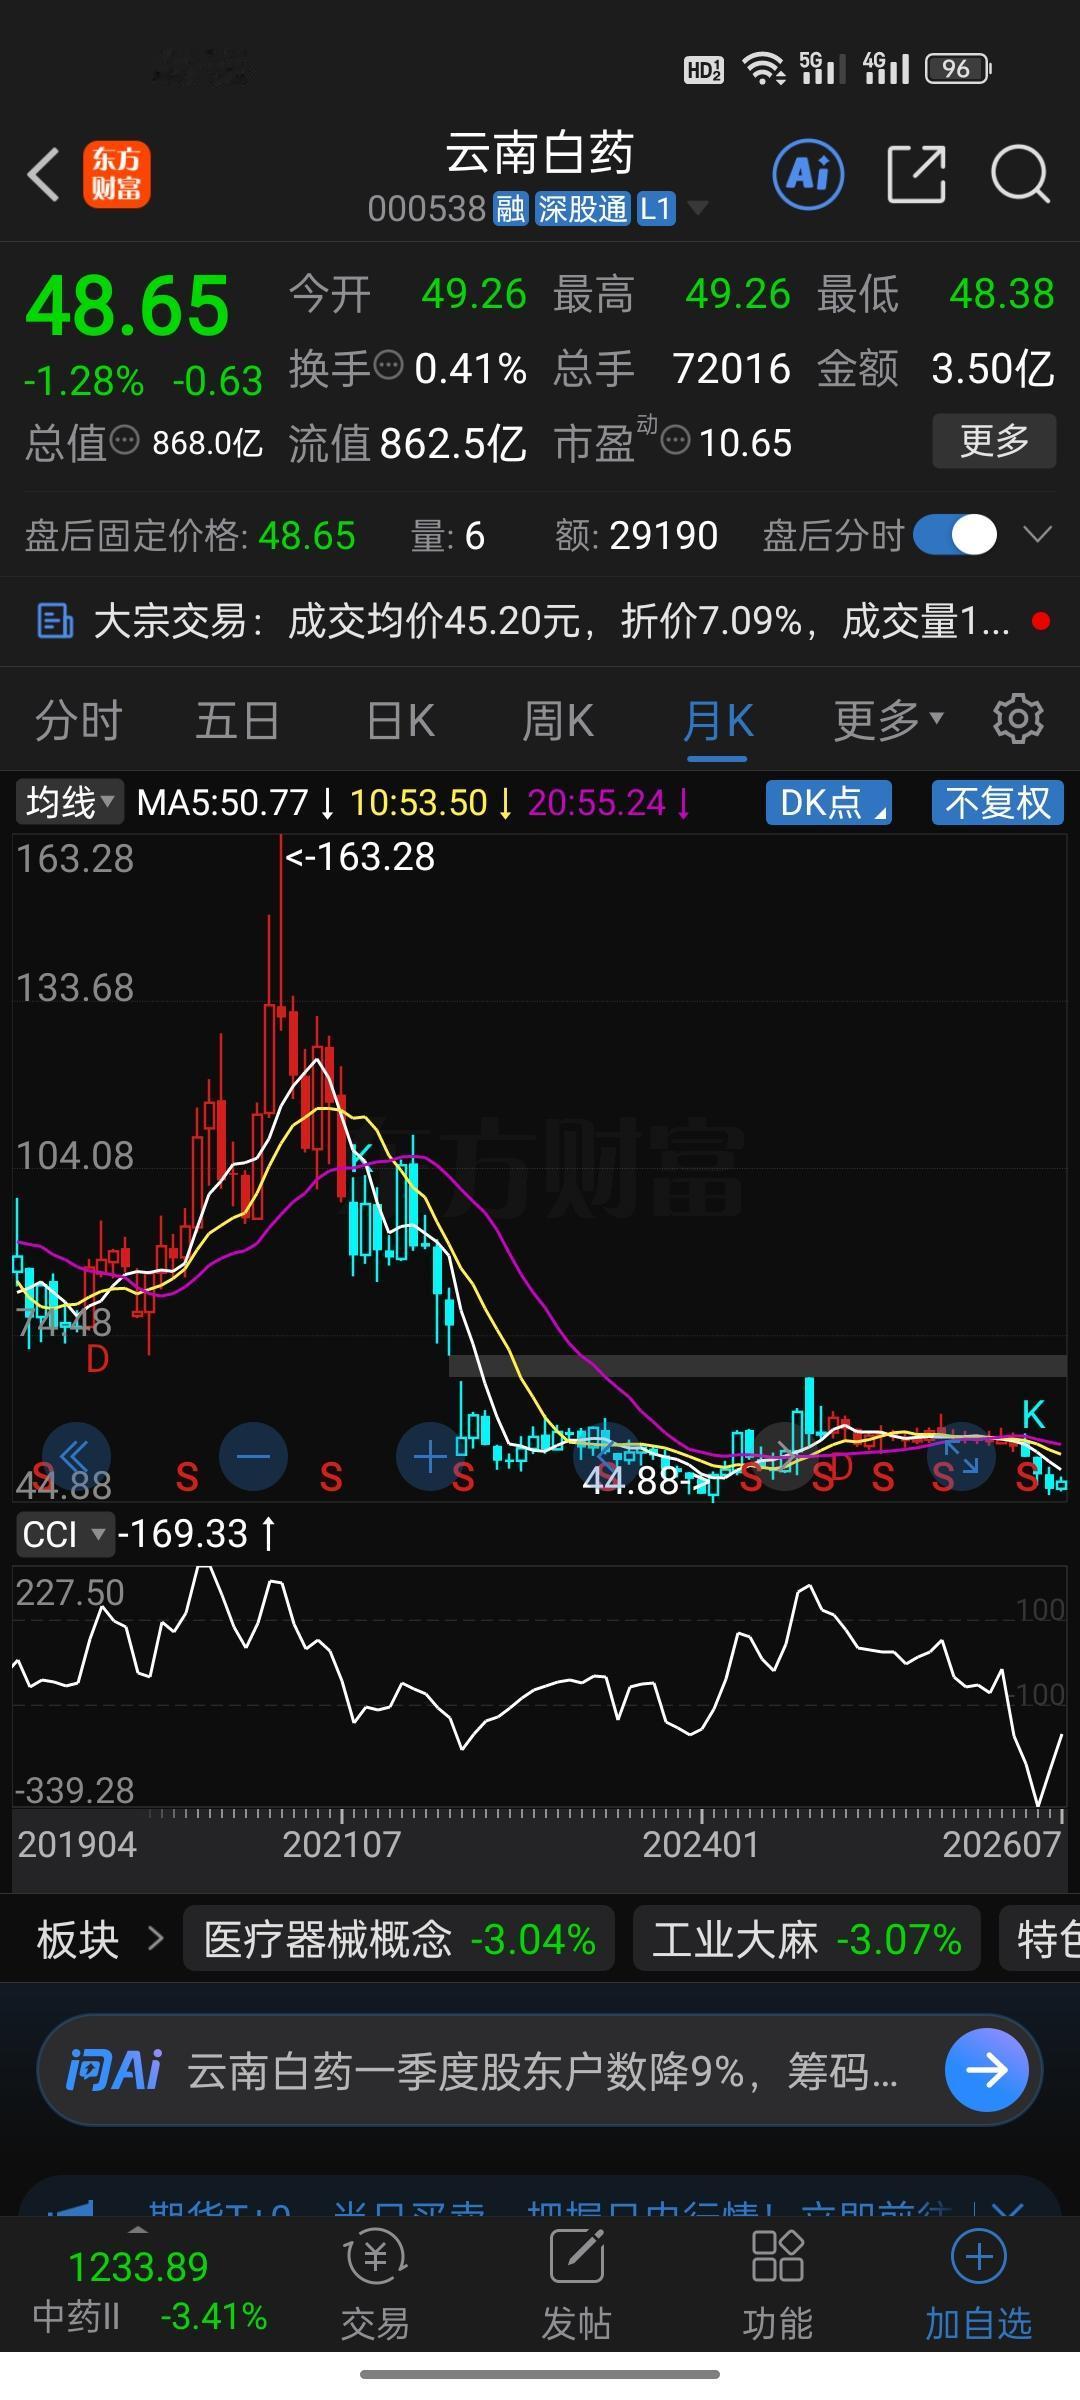The image size is (1080, 2400).
Task: Switch to 周K tab
Action: [558, 720]
